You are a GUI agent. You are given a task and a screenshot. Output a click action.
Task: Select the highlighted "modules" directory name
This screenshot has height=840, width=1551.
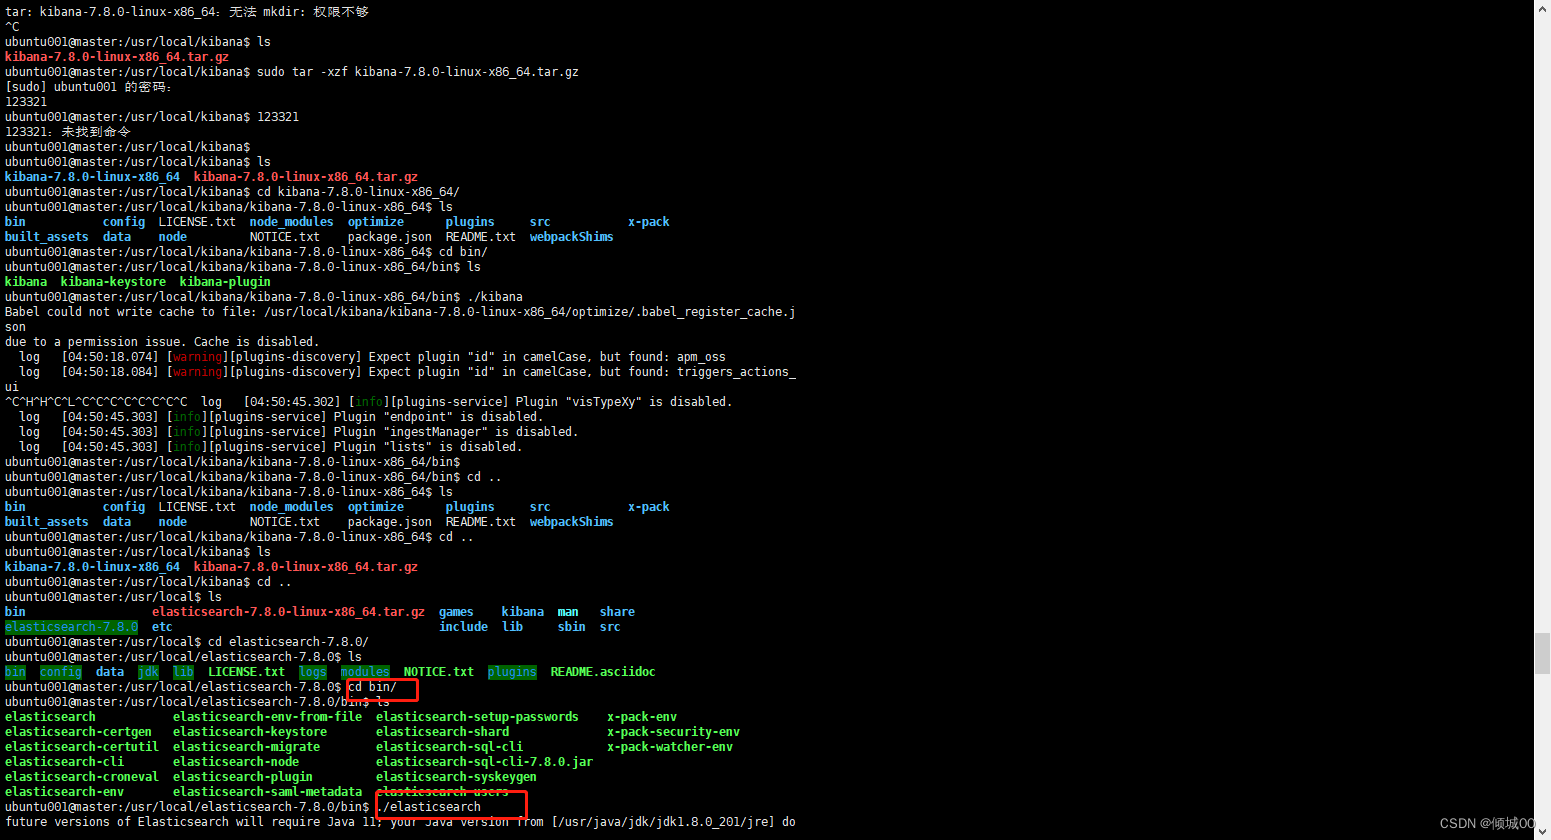pyautogui.click(x=365, y=672)
